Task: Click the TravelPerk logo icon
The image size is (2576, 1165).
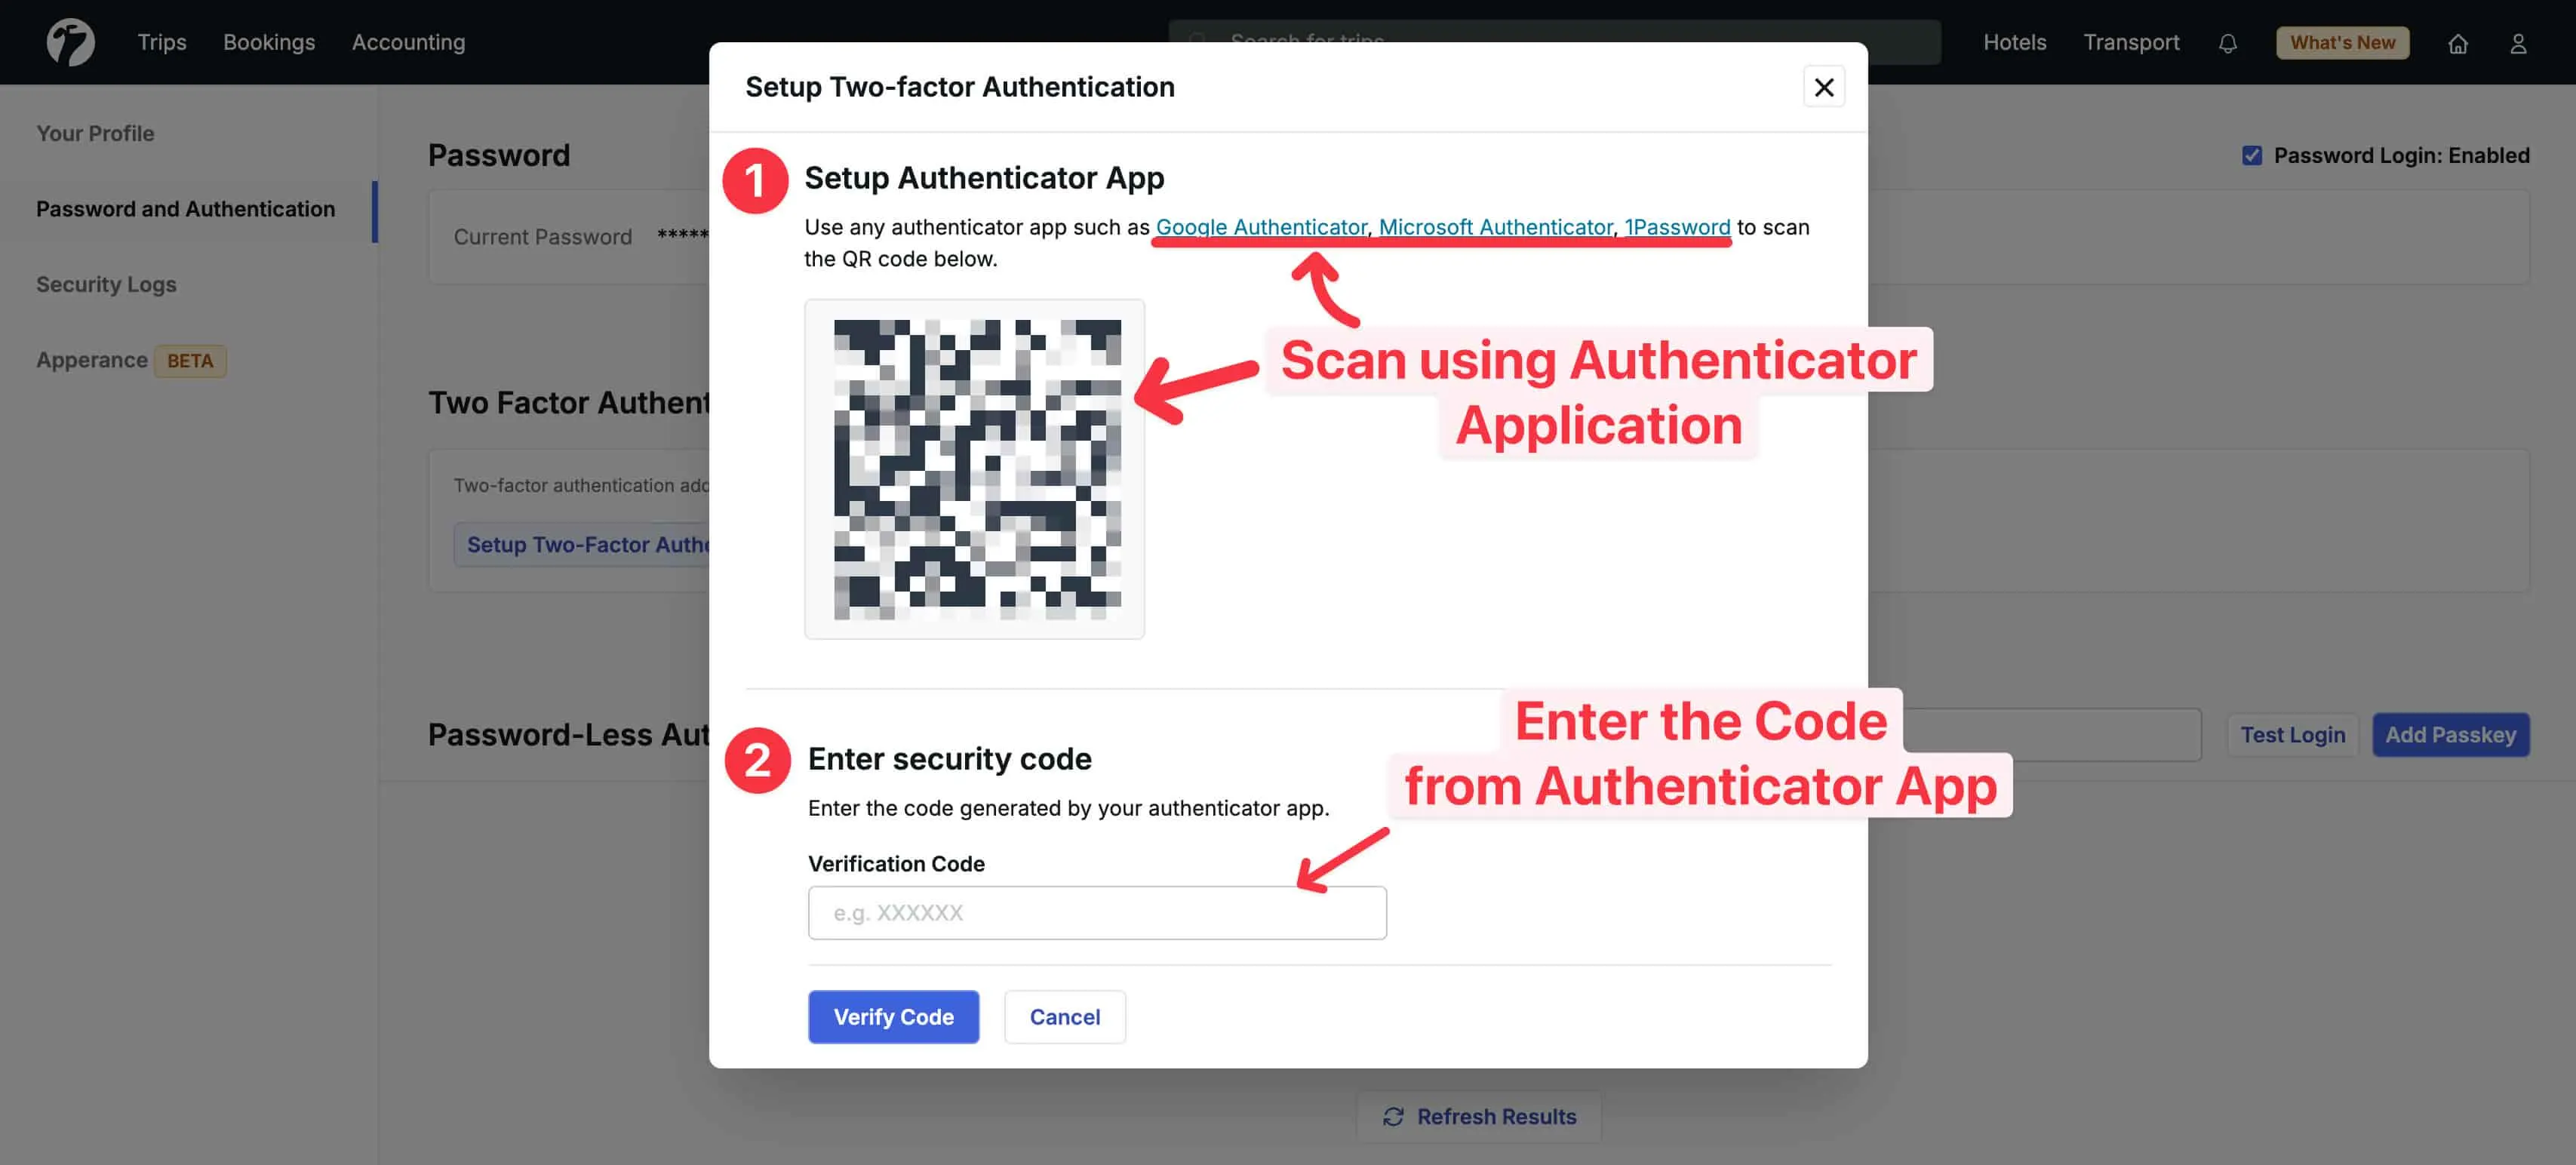Action: click(69, 41)
